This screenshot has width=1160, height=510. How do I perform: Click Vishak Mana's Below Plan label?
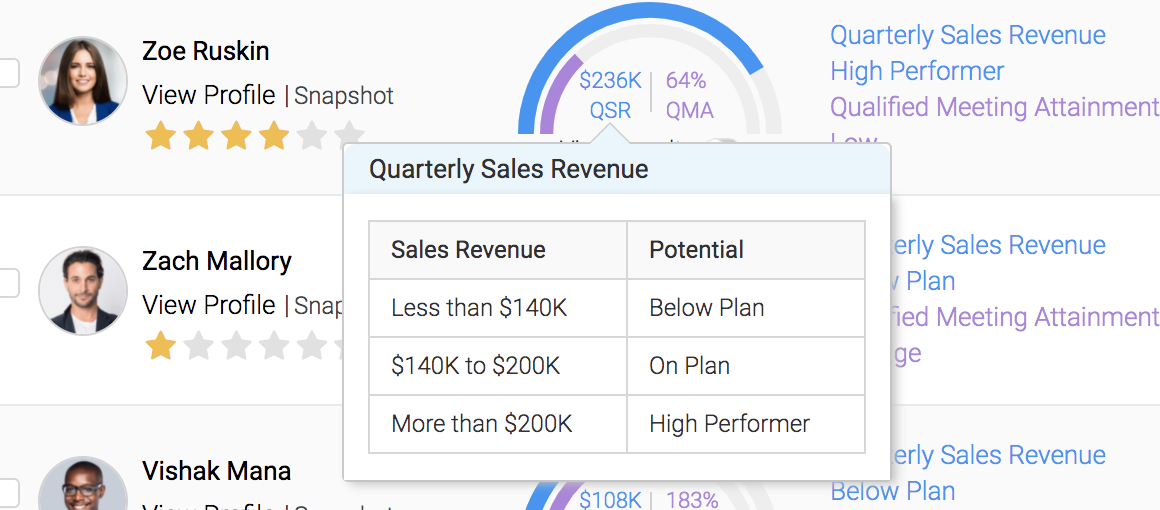[892, 491]
